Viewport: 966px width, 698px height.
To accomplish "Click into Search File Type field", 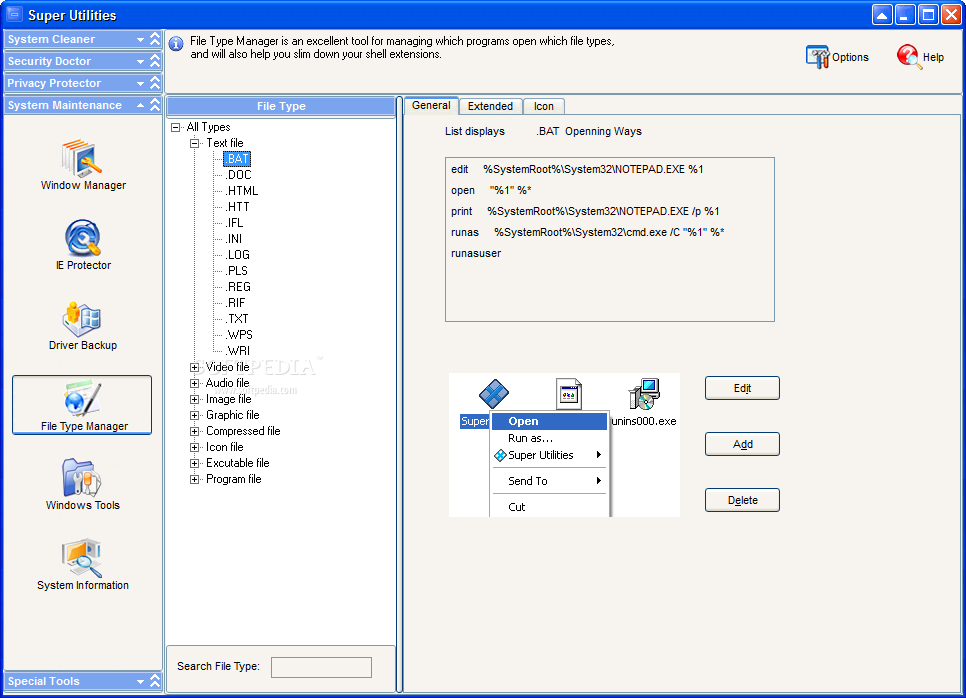I will pyautogui.click(x=321, y=667).
